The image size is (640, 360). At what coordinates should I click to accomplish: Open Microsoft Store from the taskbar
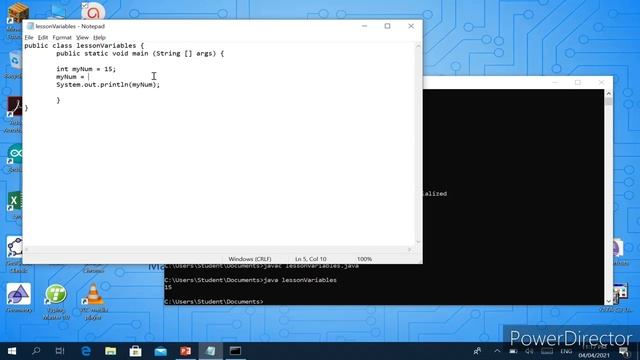[x=136, y=351]
